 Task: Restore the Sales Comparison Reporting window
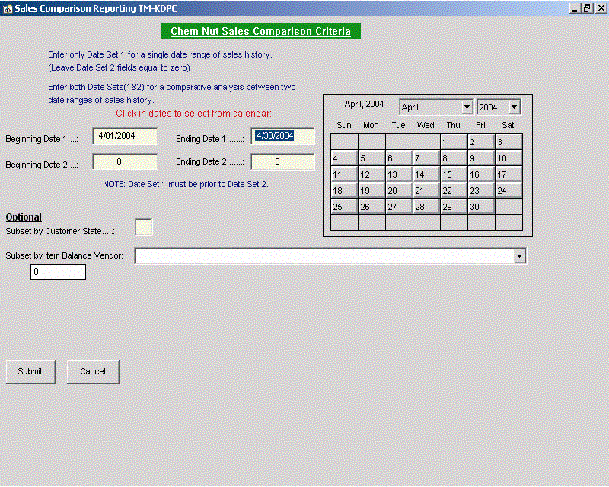587,8
